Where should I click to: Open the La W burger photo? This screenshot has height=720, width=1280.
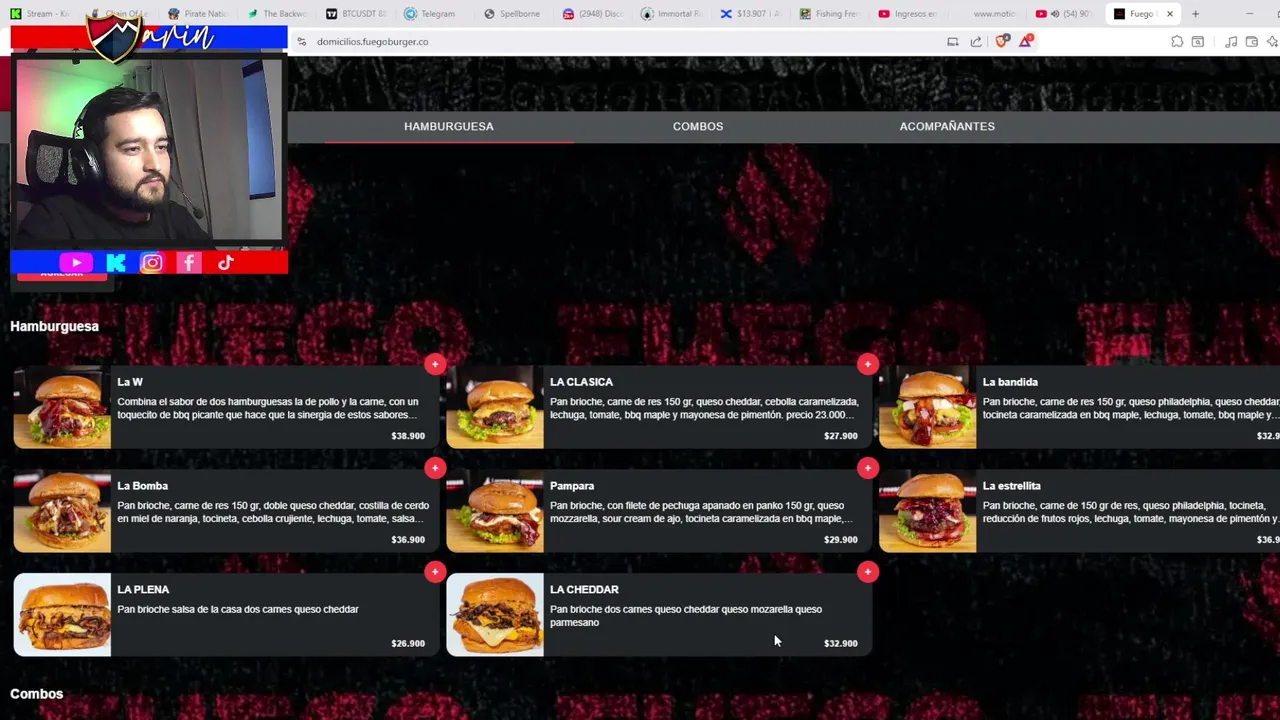pos(62,407)
